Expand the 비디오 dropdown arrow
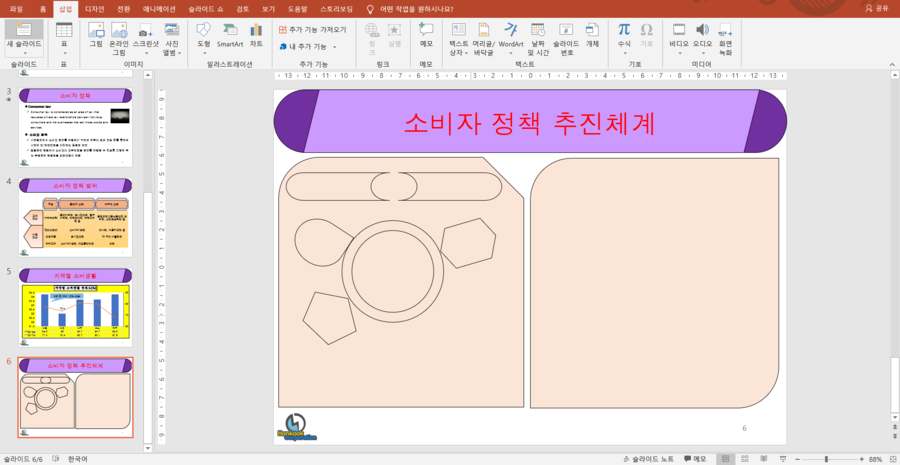 point(680,53)
